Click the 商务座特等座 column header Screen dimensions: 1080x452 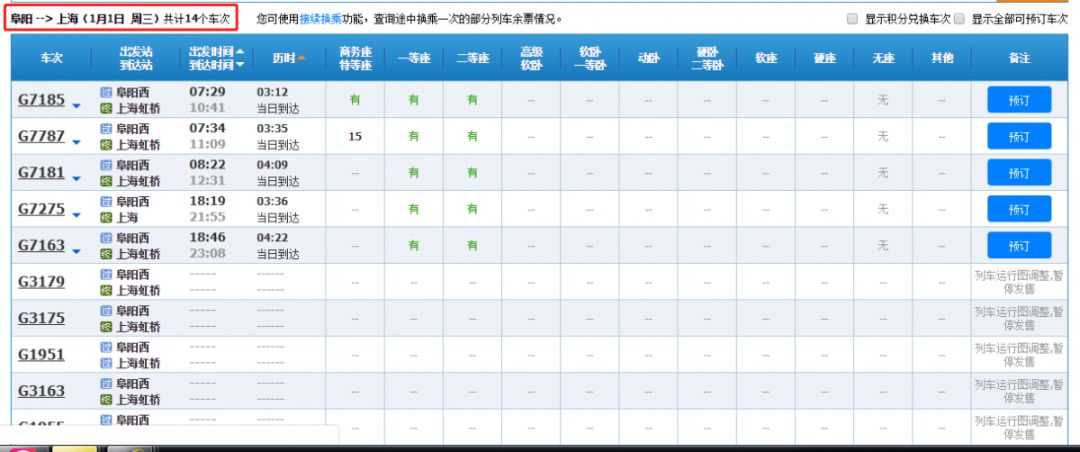point(355,59)
